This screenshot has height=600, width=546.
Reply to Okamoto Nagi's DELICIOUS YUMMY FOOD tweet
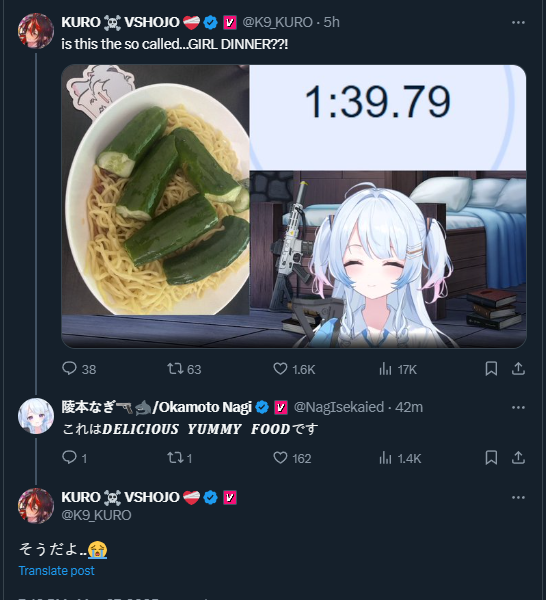click(69, 458)
